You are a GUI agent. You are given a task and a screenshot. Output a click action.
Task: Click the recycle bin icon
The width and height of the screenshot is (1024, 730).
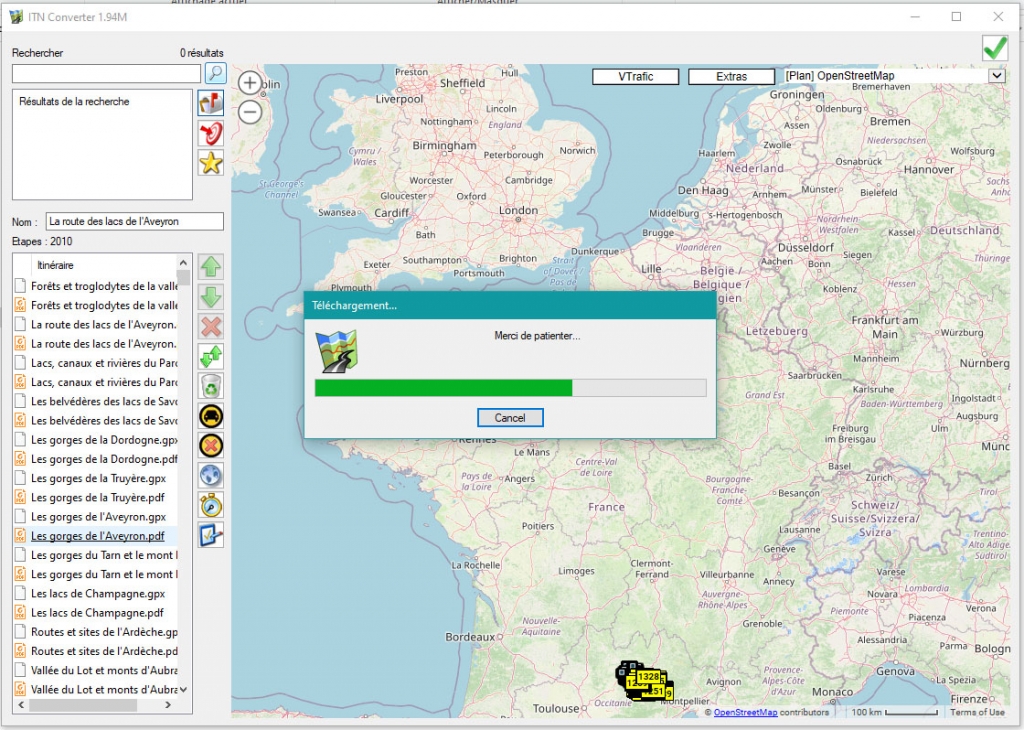point(211,387)
